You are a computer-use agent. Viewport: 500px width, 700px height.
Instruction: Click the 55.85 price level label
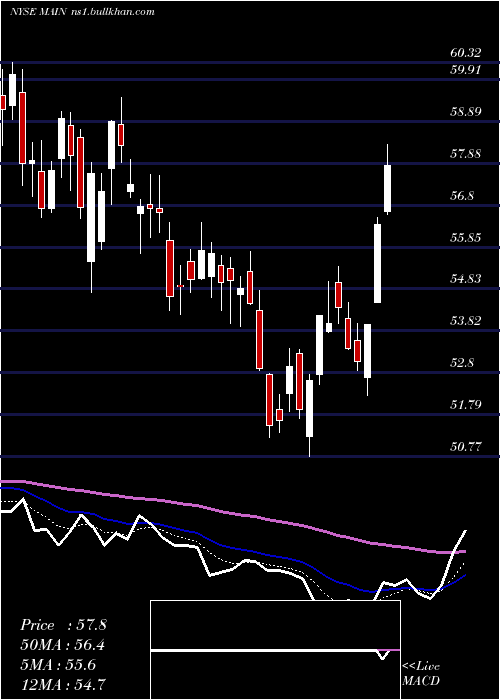[466, 238]
